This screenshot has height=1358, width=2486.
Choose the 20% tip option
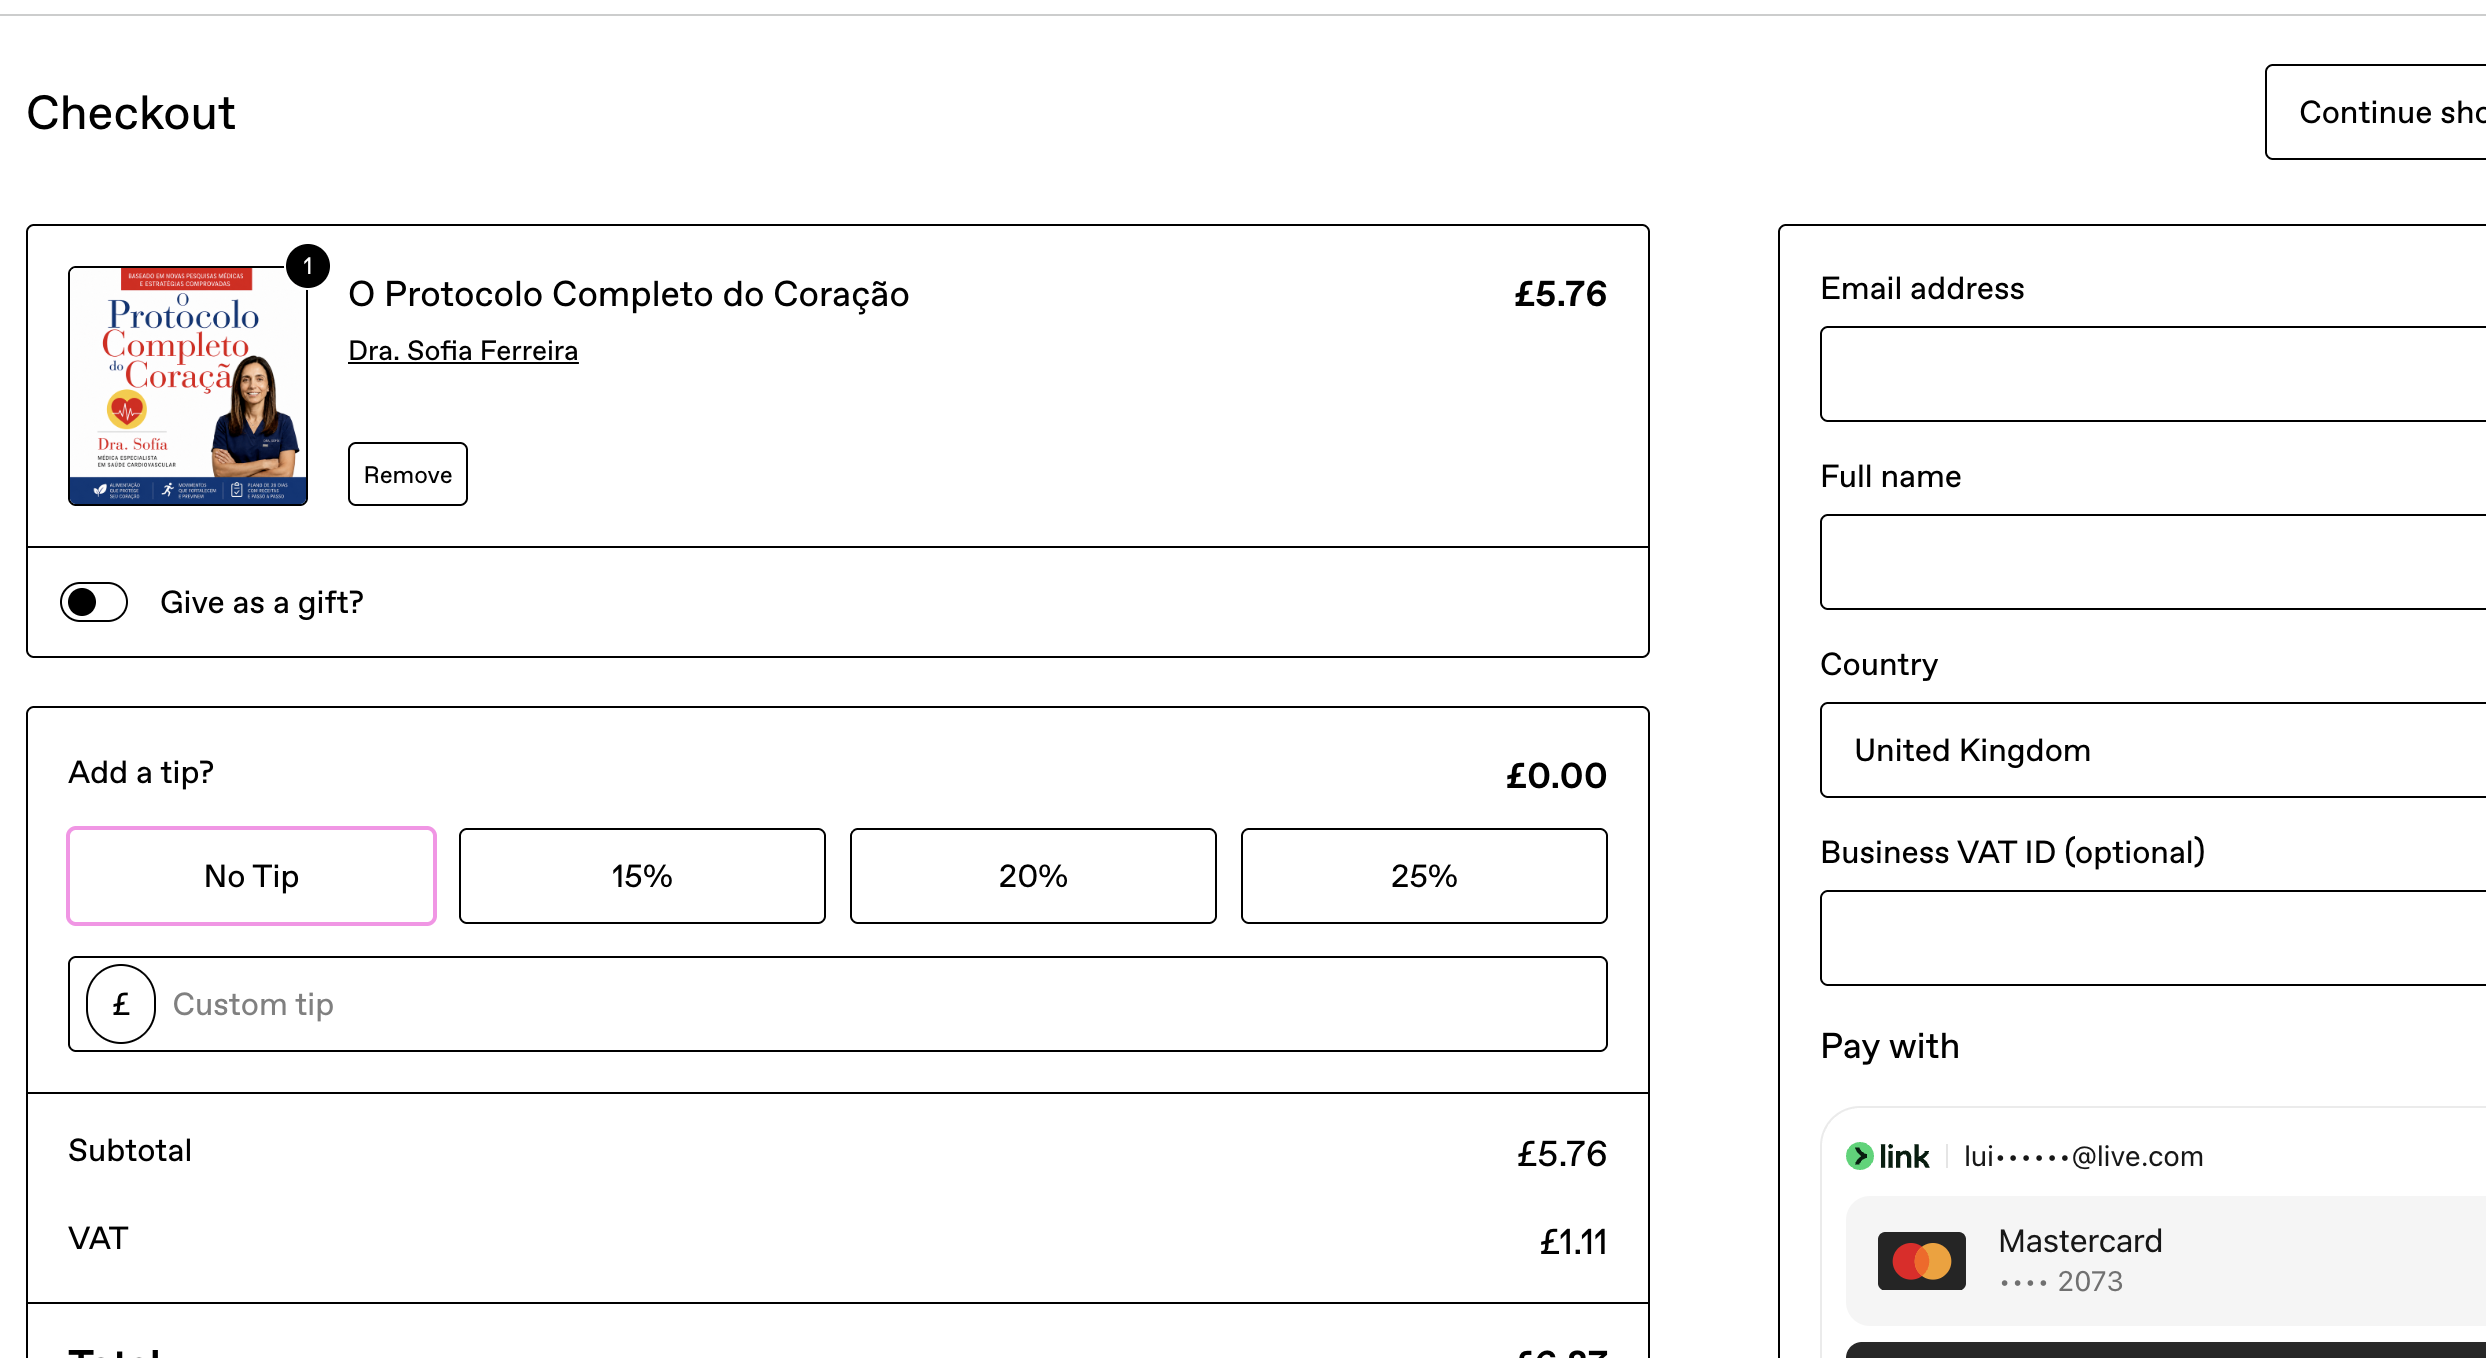pyautogui.click(x=1033, y=876)
